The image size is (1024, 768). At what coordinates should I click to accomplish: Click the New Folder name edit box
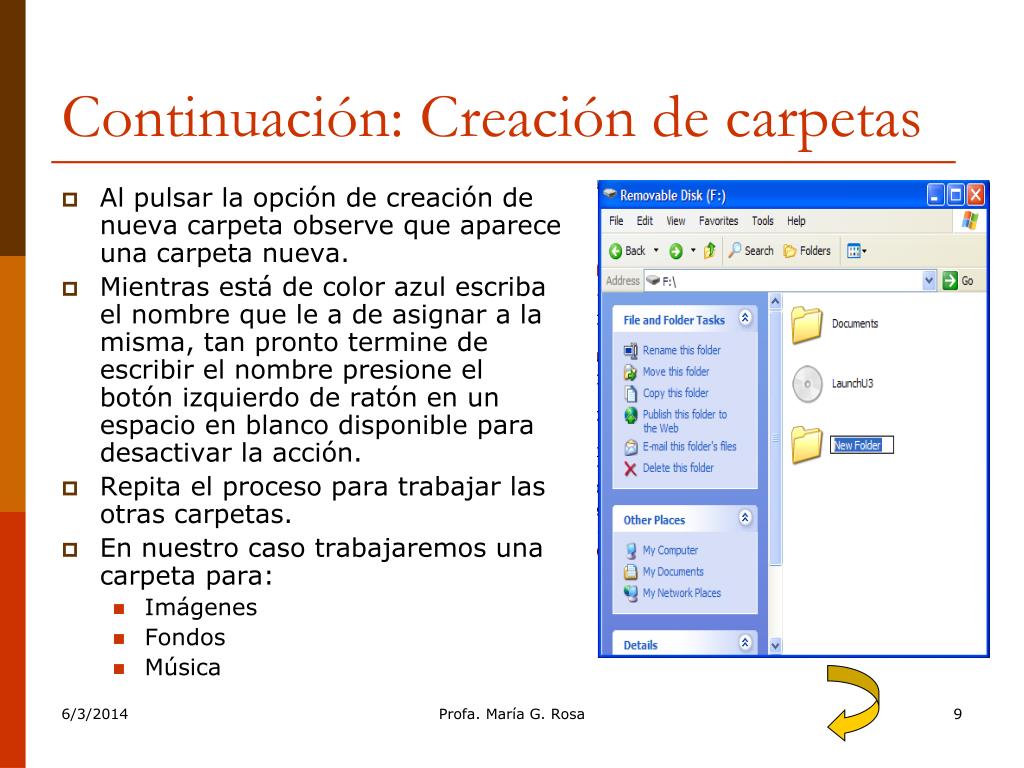[x=861, y=445]
